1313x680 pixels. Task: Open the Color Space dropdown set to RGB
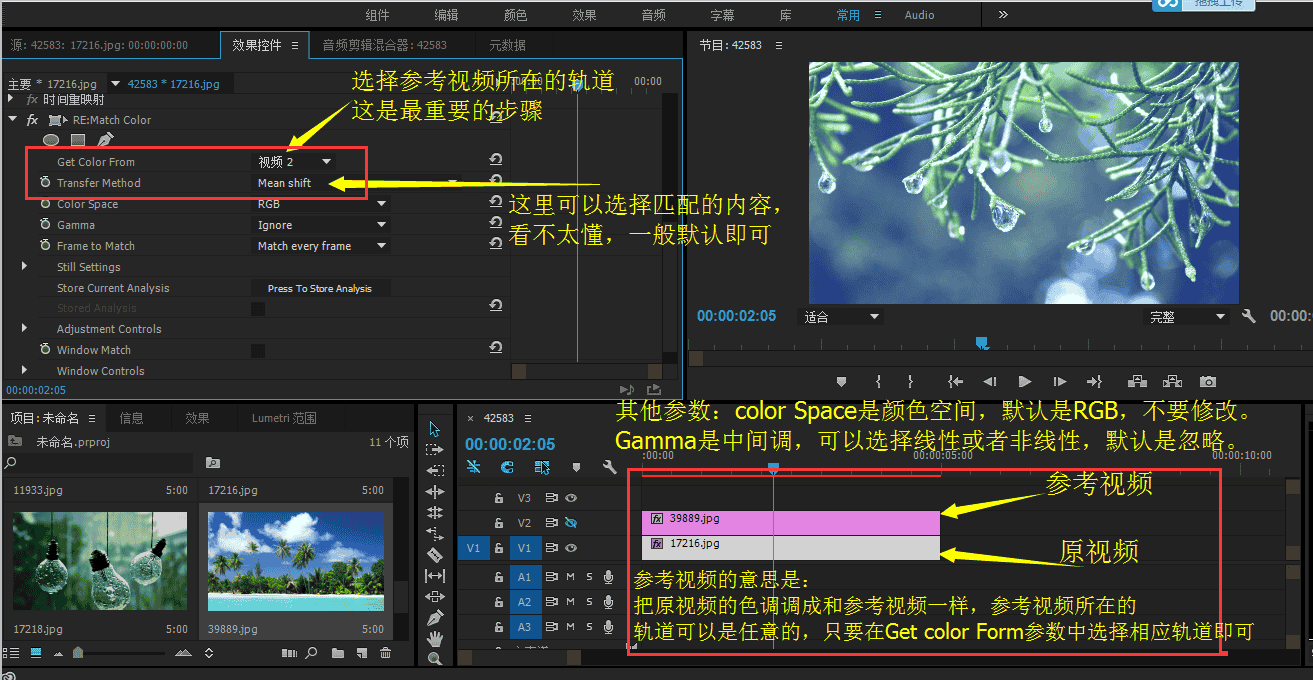click(320, 203)
